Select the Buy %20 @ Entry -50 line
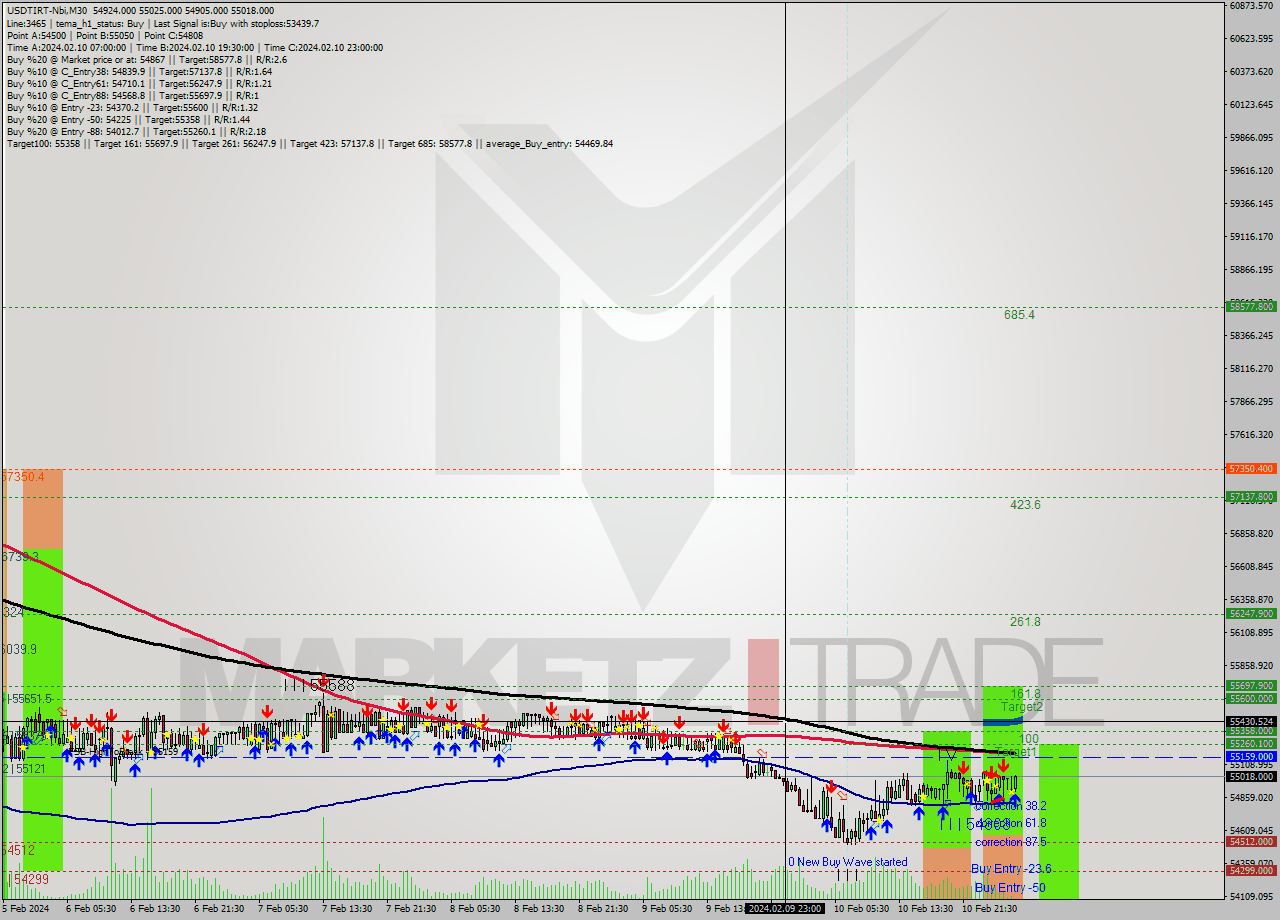 (128, 119)
